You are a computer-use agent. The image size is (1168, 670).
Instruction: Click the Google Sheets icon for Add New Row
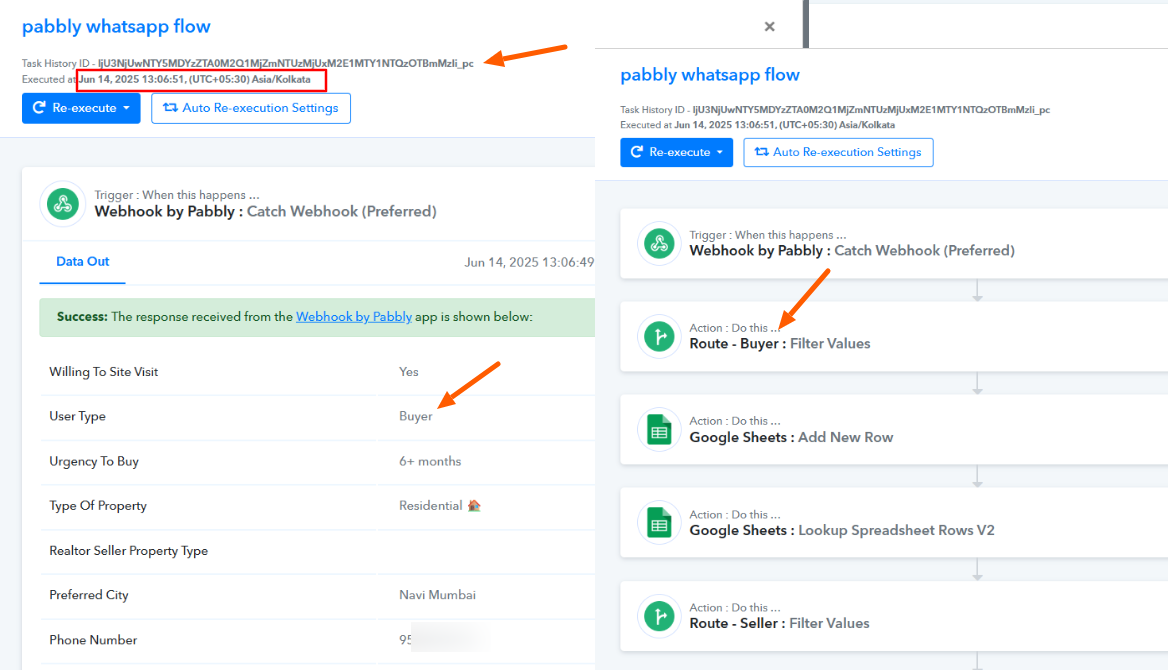659,430
